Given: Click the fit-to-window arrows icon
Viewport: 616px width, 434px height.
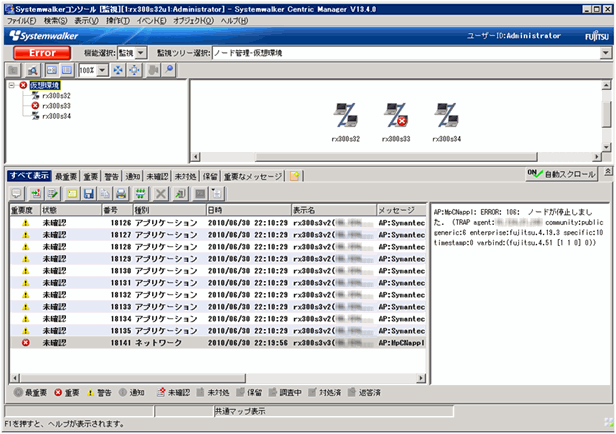Looking at the screenshot, I should point(118,70).
